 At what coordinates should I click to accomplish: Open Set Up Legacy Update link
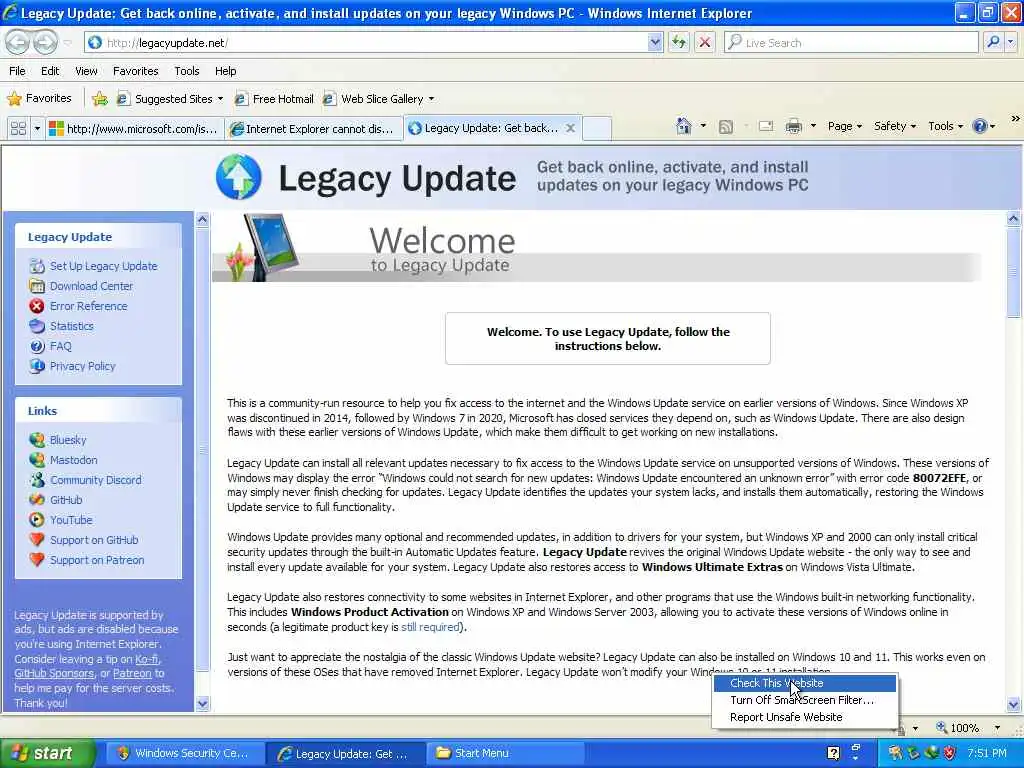click(x=103, y=266)
